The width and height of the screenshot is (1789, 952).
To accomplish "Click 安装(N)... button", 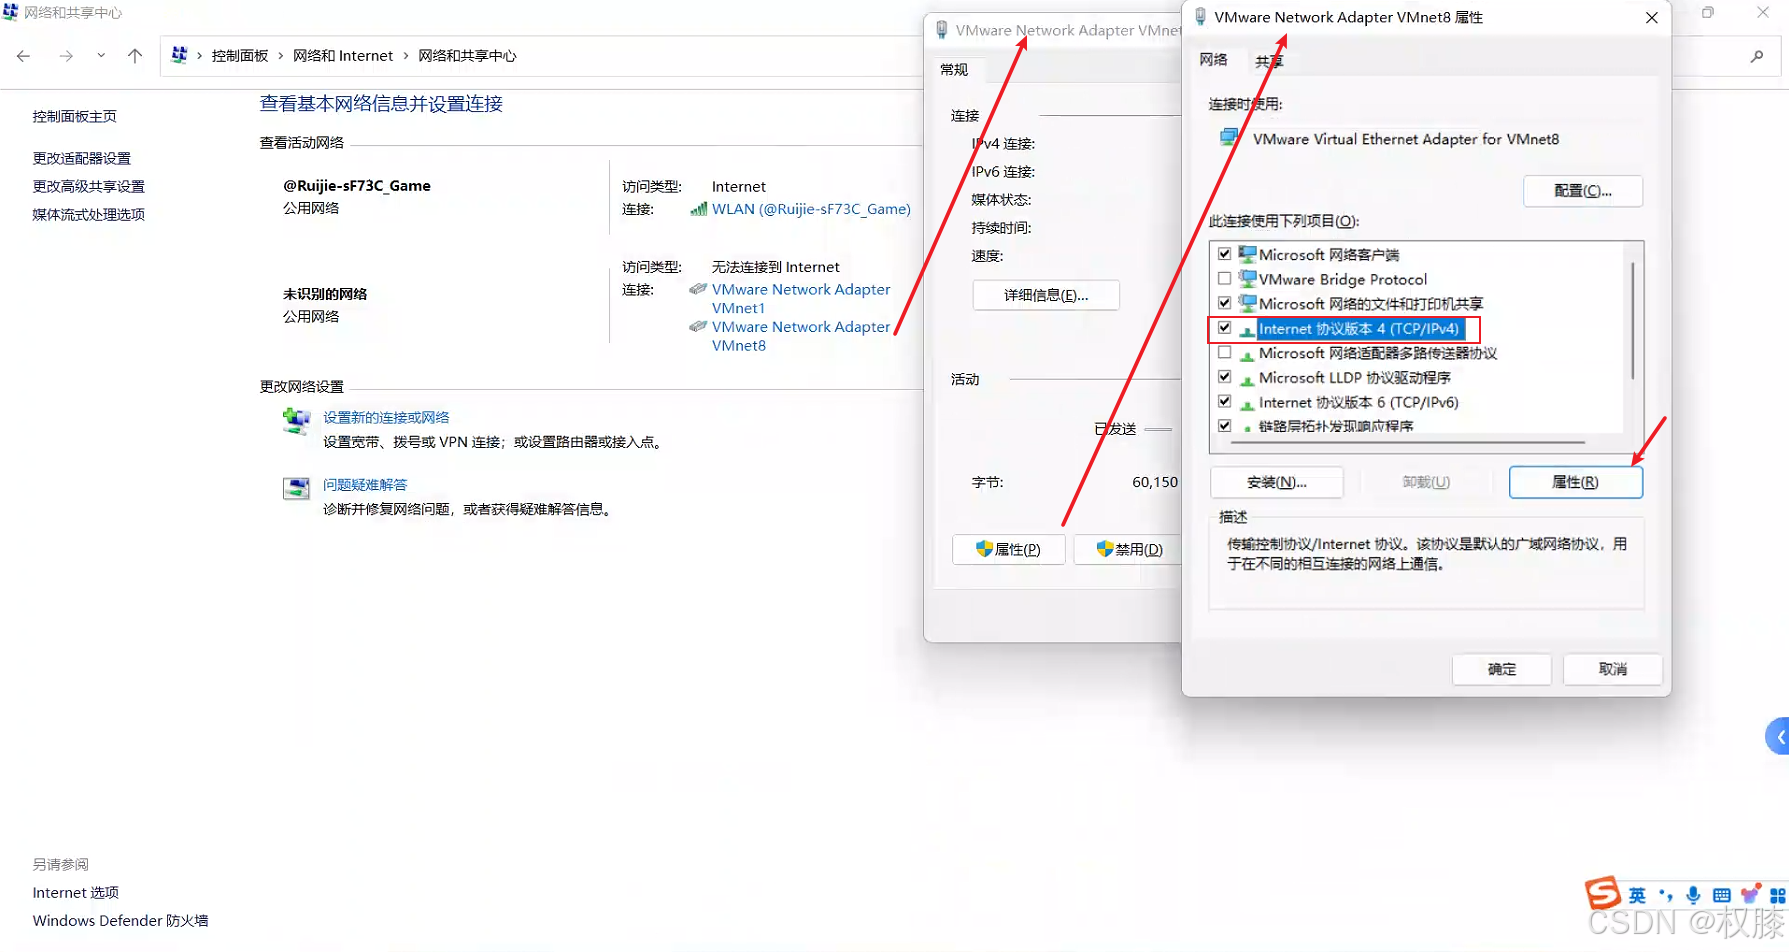I will [x=1277, y=482].
